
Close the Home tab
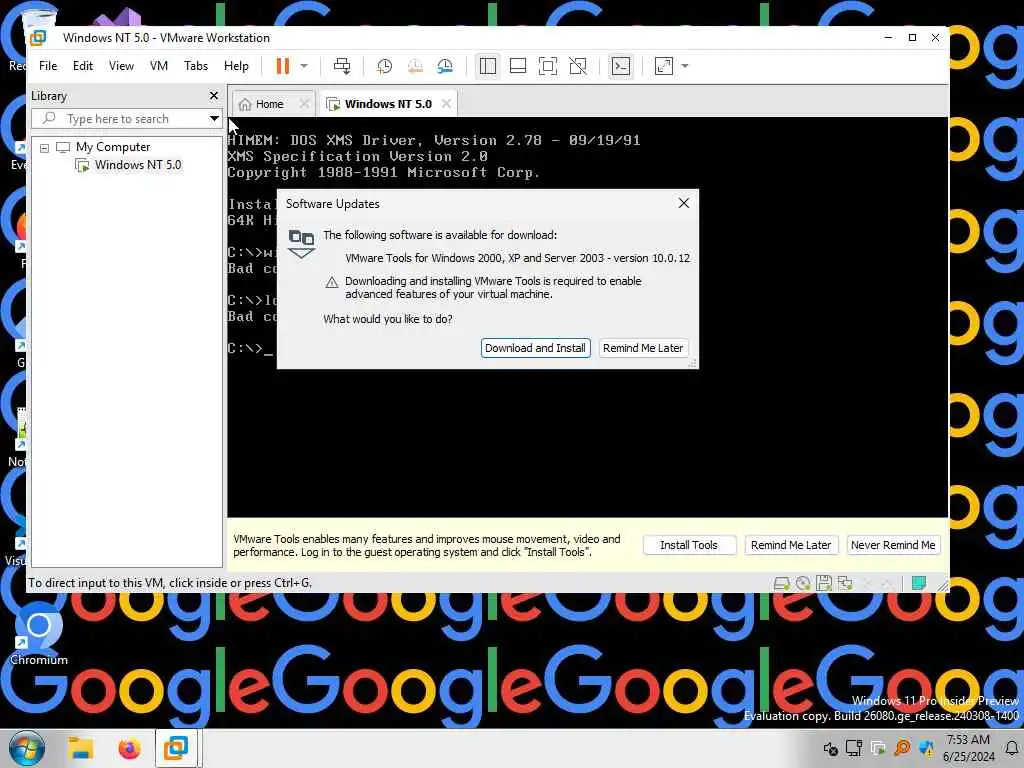click(x=304, y=104)
